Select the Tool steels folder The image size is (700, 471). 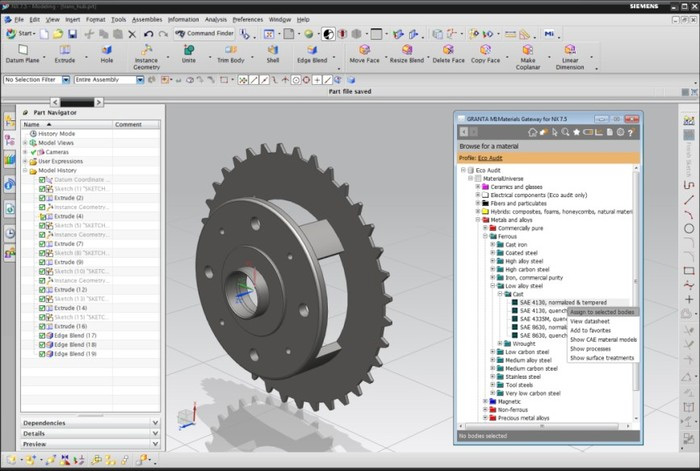point(519,385)
